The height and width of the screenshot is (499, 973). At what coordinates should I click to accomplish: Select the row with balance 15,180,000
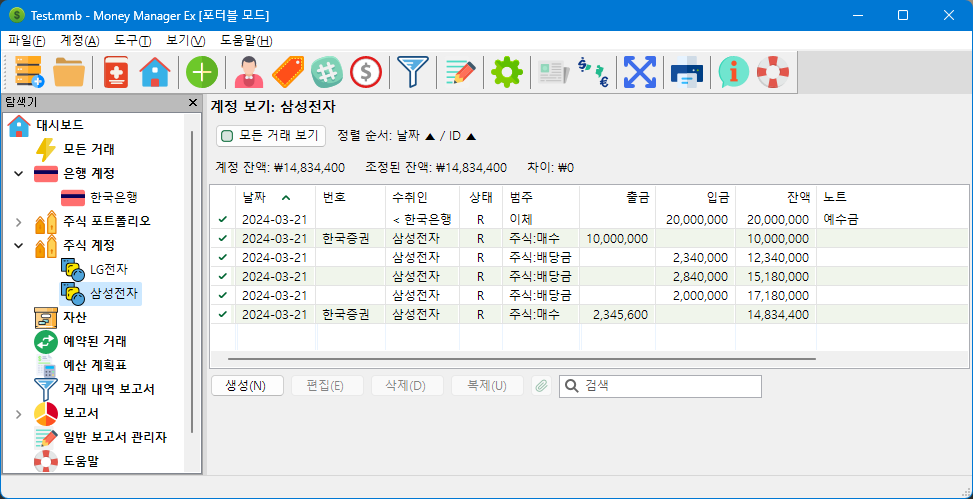(x=589, y=276)
